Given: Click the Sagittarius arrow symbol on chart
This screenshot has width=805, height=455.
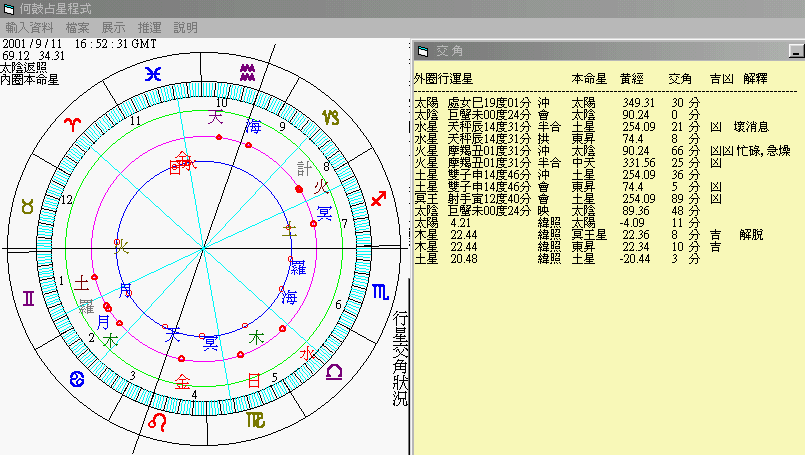Looking at the screenshot, I should (378, 199).
